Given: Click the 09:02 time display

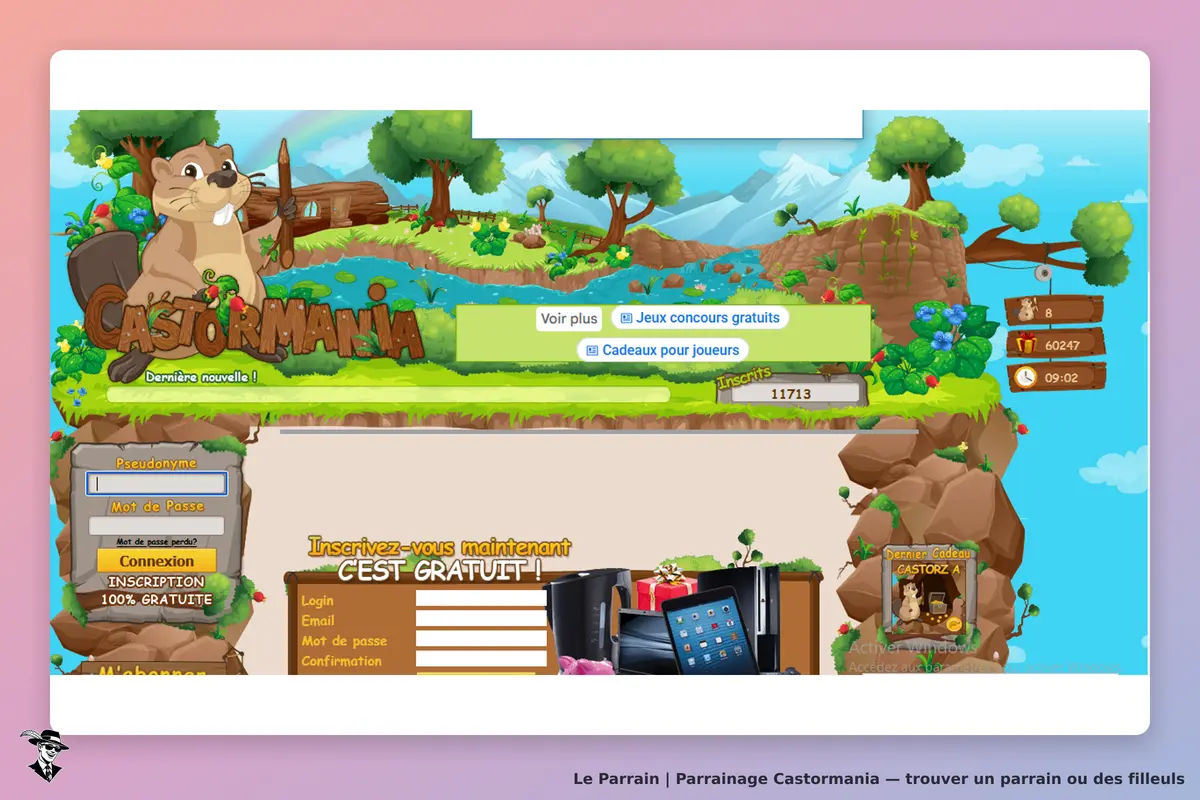Looking at the screenshot, I should tap(1062, 378).
